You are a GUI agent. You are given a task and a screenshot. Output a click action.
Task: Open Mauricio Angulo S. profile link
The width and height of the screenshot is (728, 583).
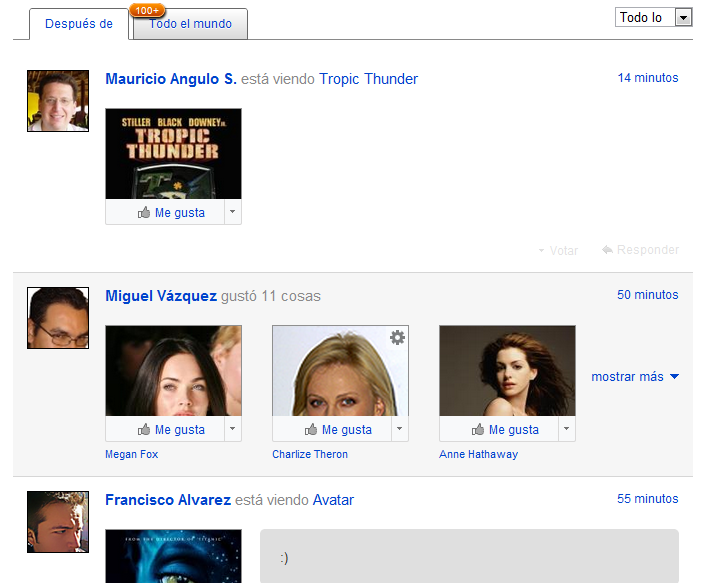171,79
